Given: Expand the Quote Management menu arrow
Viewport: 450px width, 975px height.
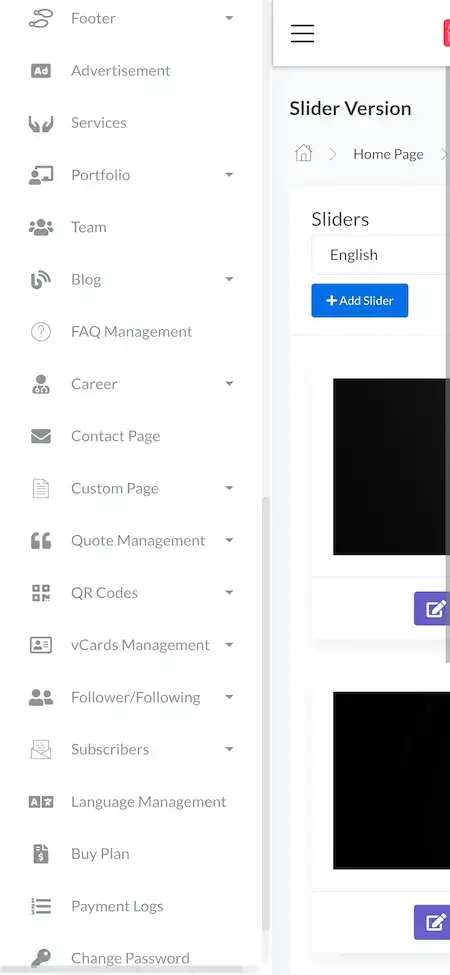Looking at the screenshot, I should coord(229,541).
